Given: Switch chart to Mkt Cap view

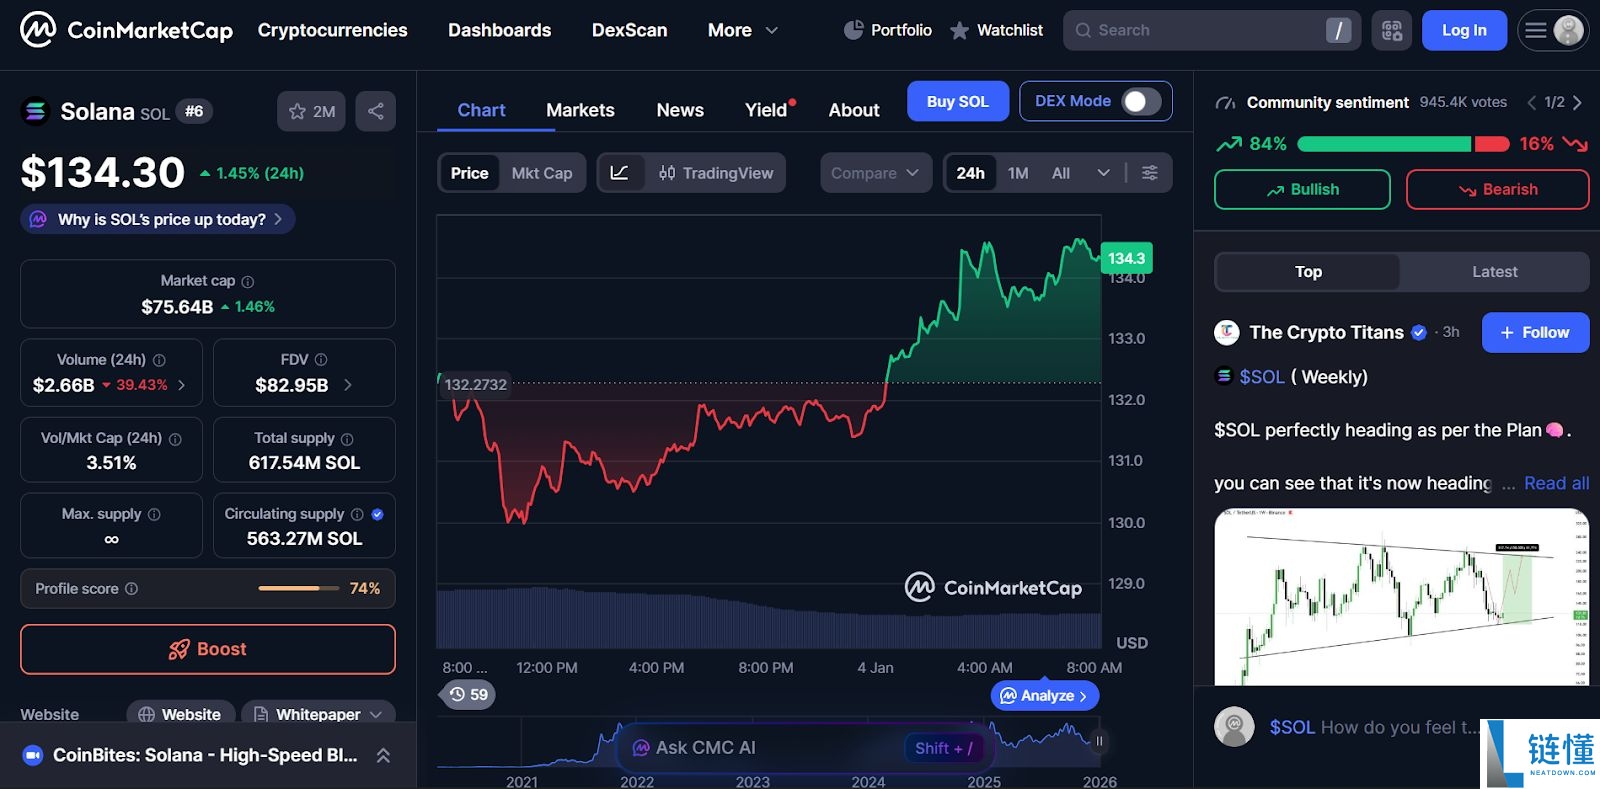Looking at the screenshot, I should 542,173.
